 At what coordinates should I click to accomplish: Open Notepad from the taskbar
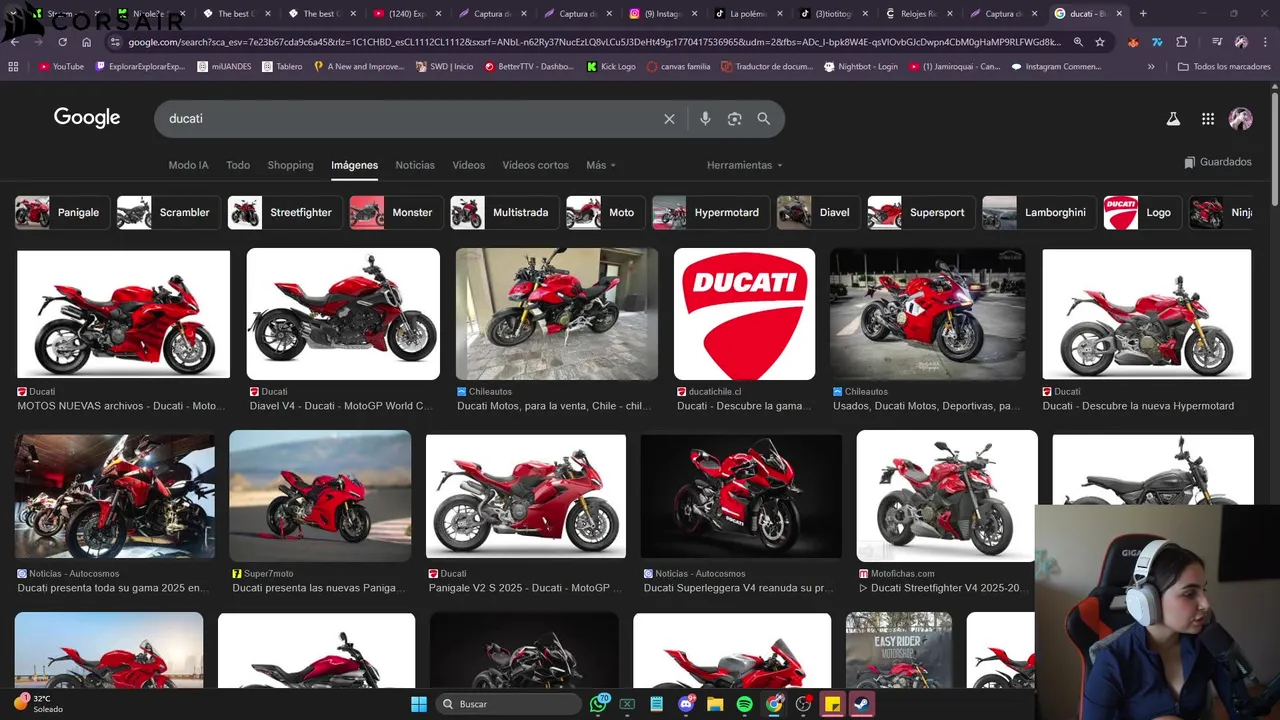(x=657, y=704)
